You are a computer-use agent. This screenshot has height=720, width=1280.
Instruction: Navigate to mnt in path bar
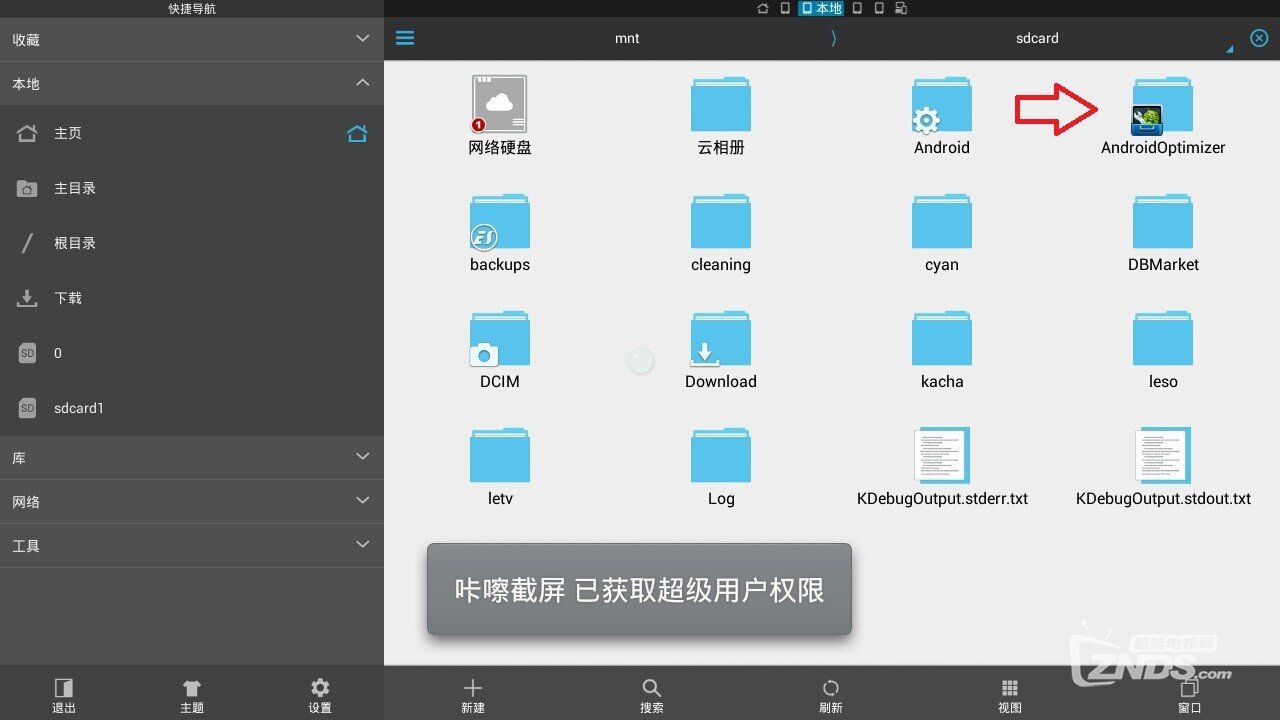tap(627, 38)
